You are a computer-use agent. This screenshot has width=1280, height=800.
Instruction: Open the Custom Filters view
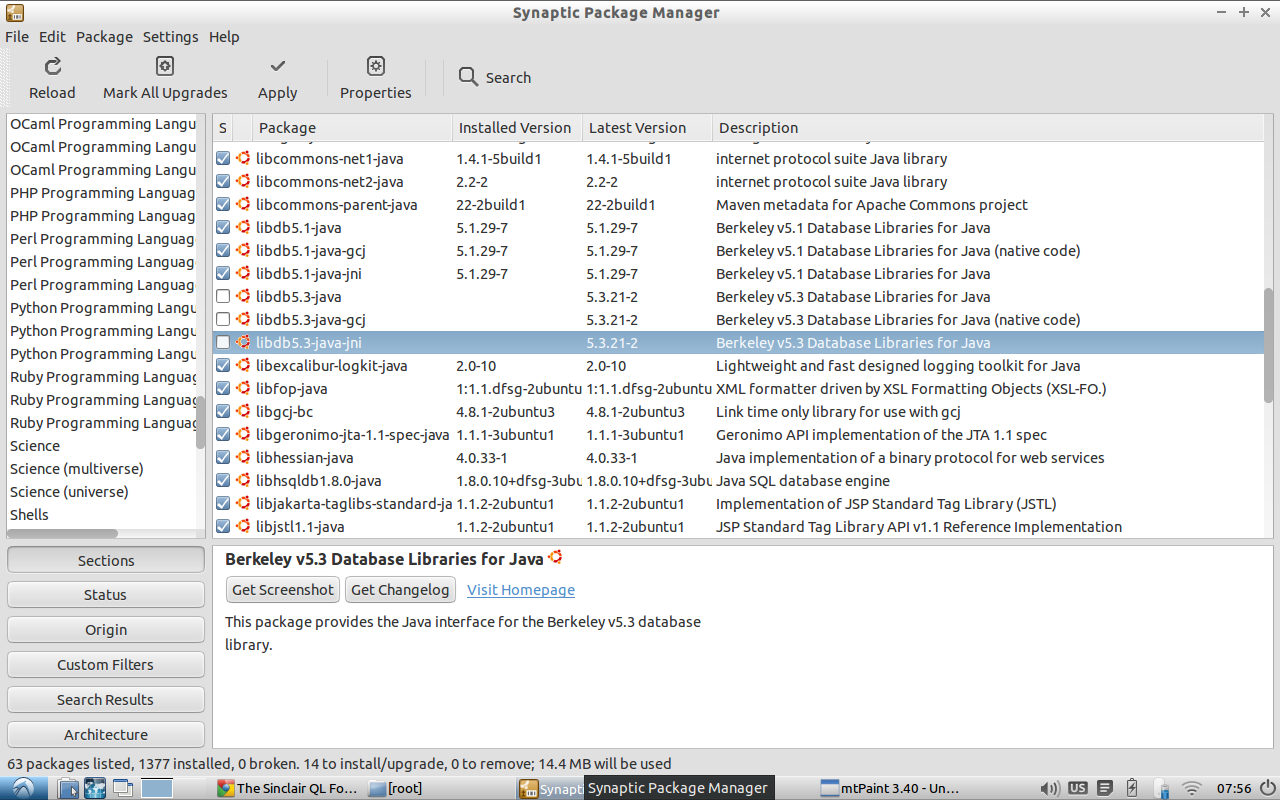(106, 664)
